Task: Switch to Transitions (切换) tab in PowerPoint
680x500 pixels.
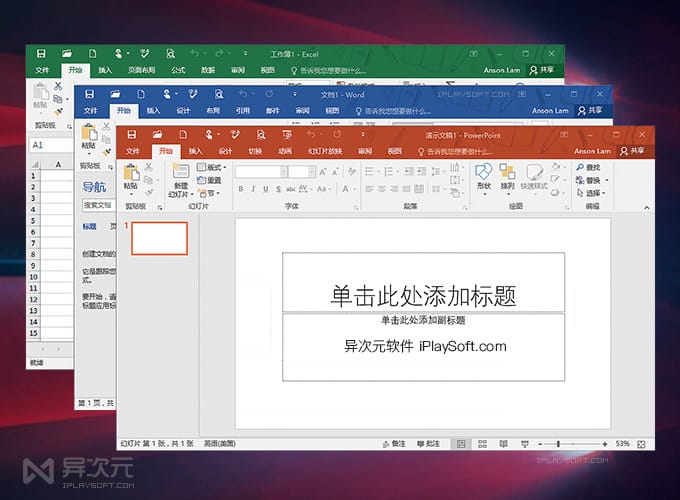Action: 255,151
